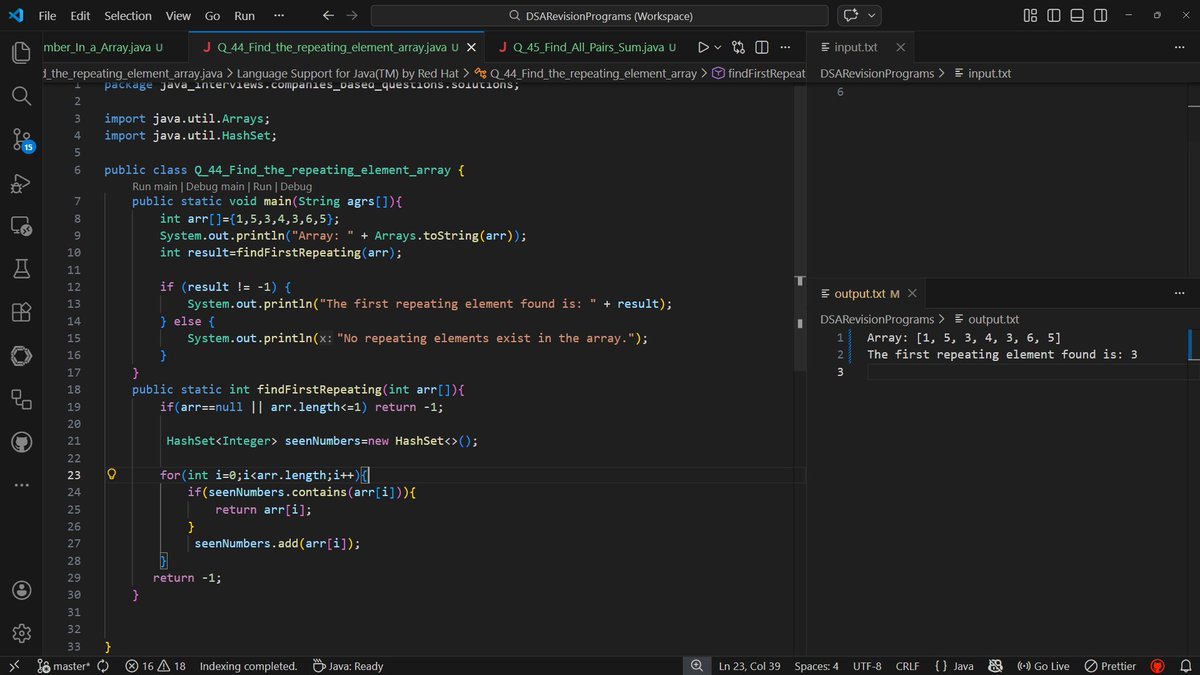Open Problems via errors and warnings count
This screenshot has width=1200, height=675.
pos(156,666)
